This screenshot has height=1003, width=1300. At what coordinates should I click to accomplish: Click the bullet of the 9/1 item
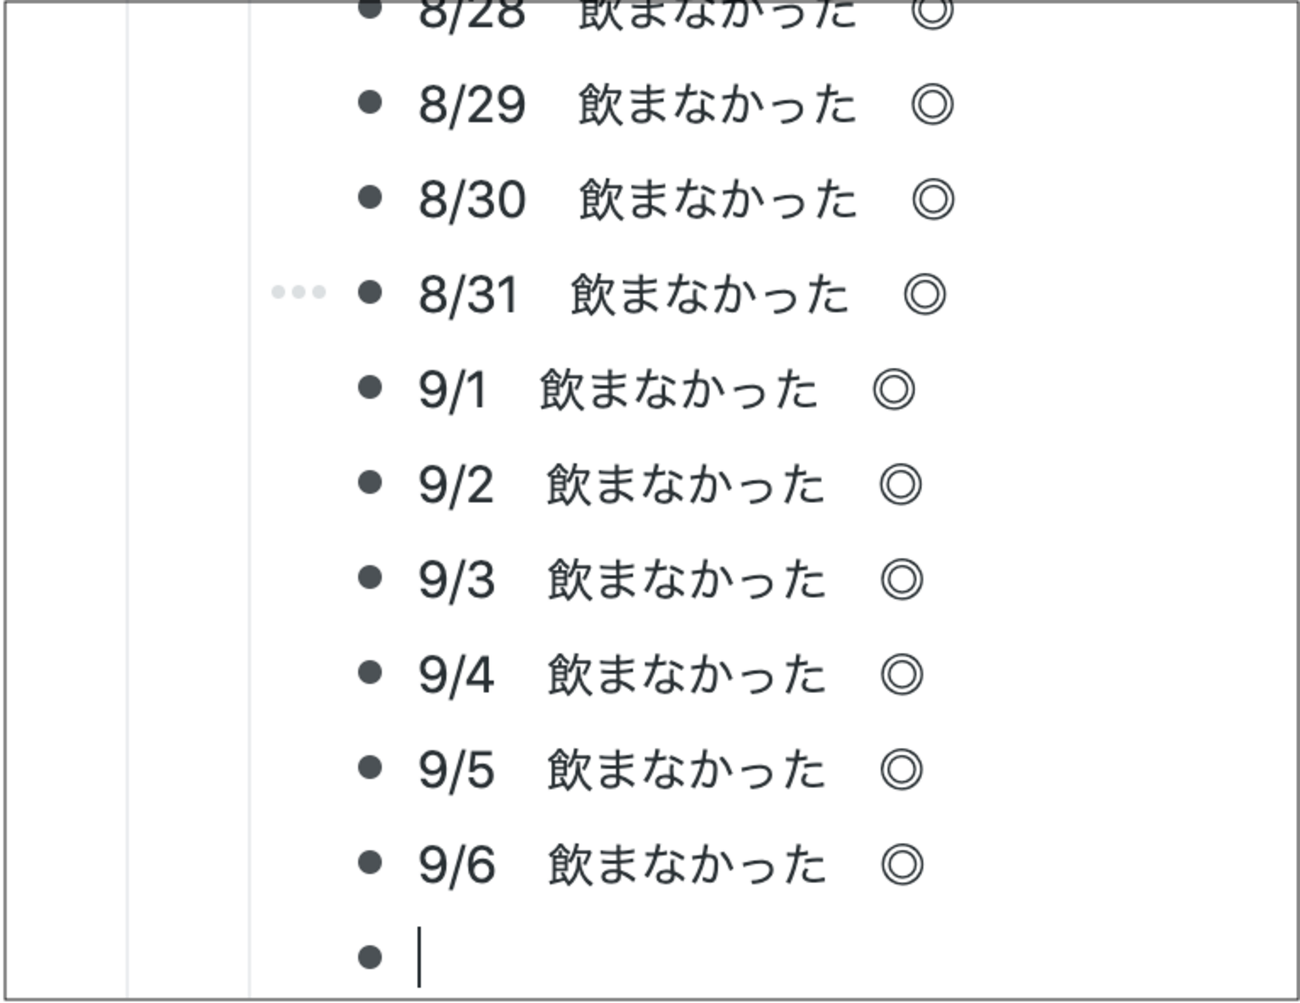pyautogui.click(x=370, y=387)
